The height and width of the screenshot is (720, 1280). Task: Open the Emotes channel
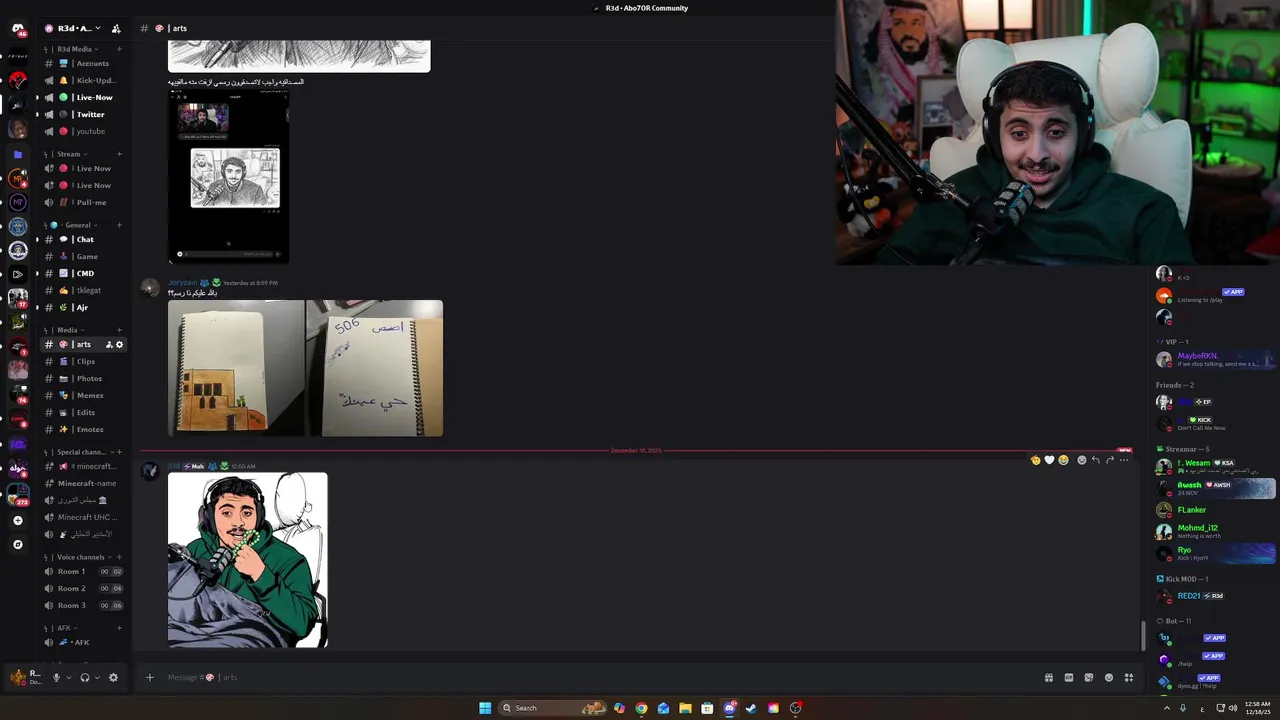click(84, 429)
